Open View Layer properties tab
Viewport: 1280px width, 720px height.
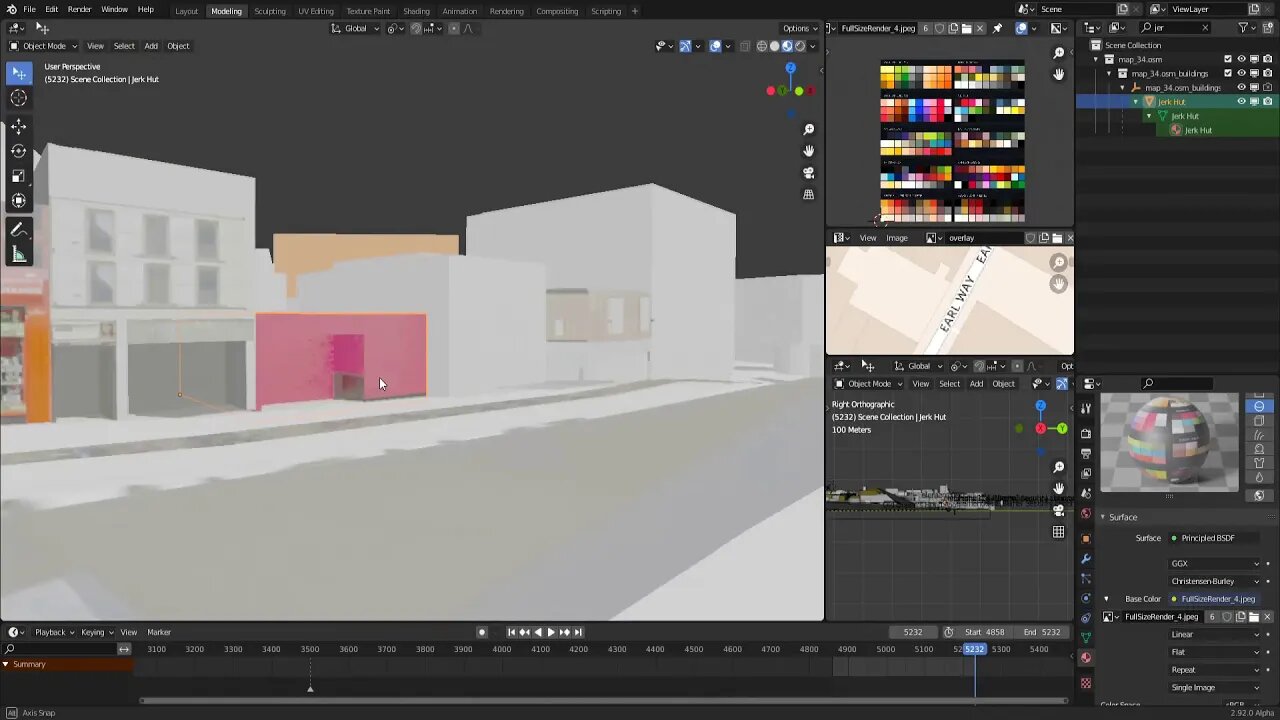[x=1086, y=474]
